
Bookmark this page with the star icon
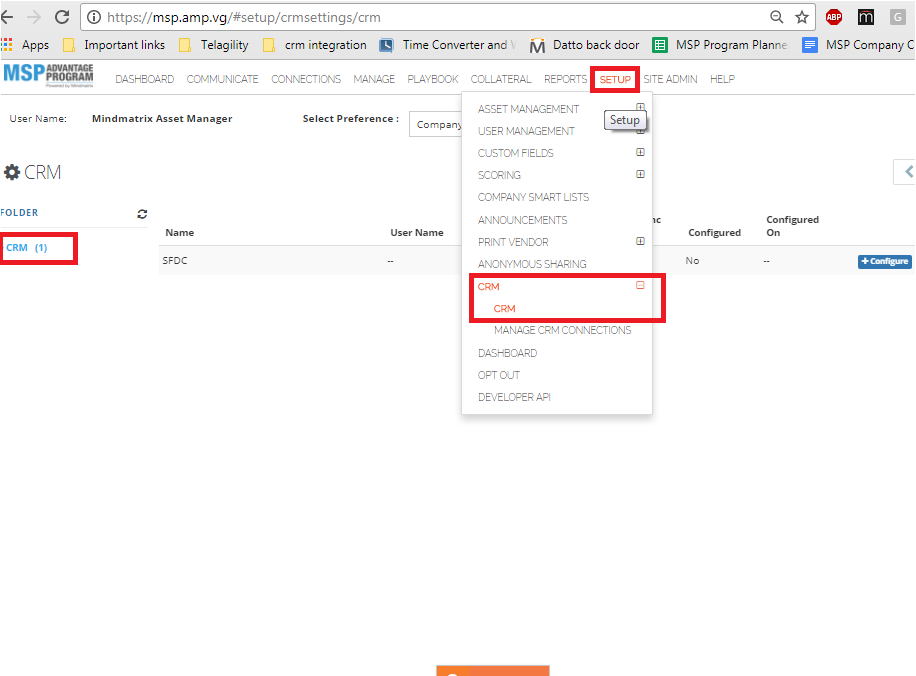(802, 17)
